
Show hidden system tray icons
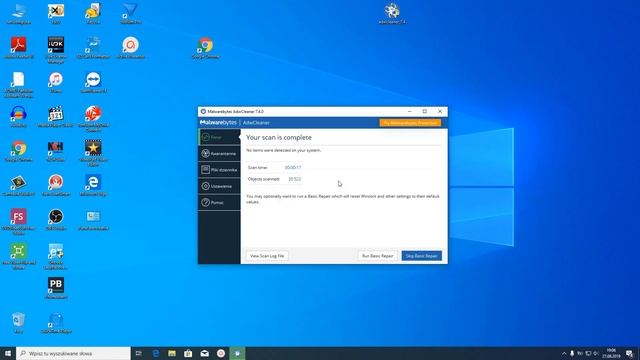[564, 353]
